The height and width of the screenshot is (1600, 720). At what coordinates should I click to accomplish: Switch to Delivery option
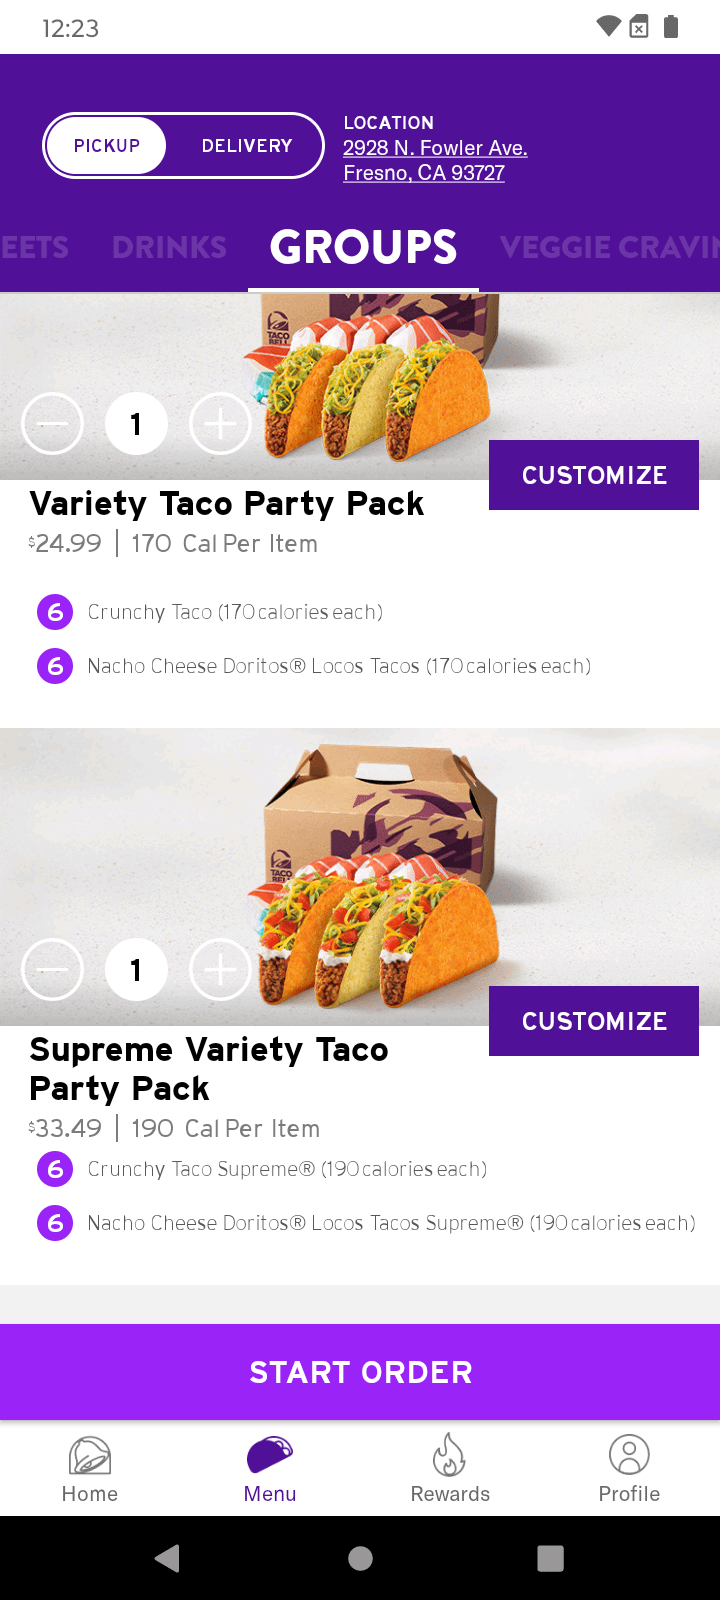(247, 146)
